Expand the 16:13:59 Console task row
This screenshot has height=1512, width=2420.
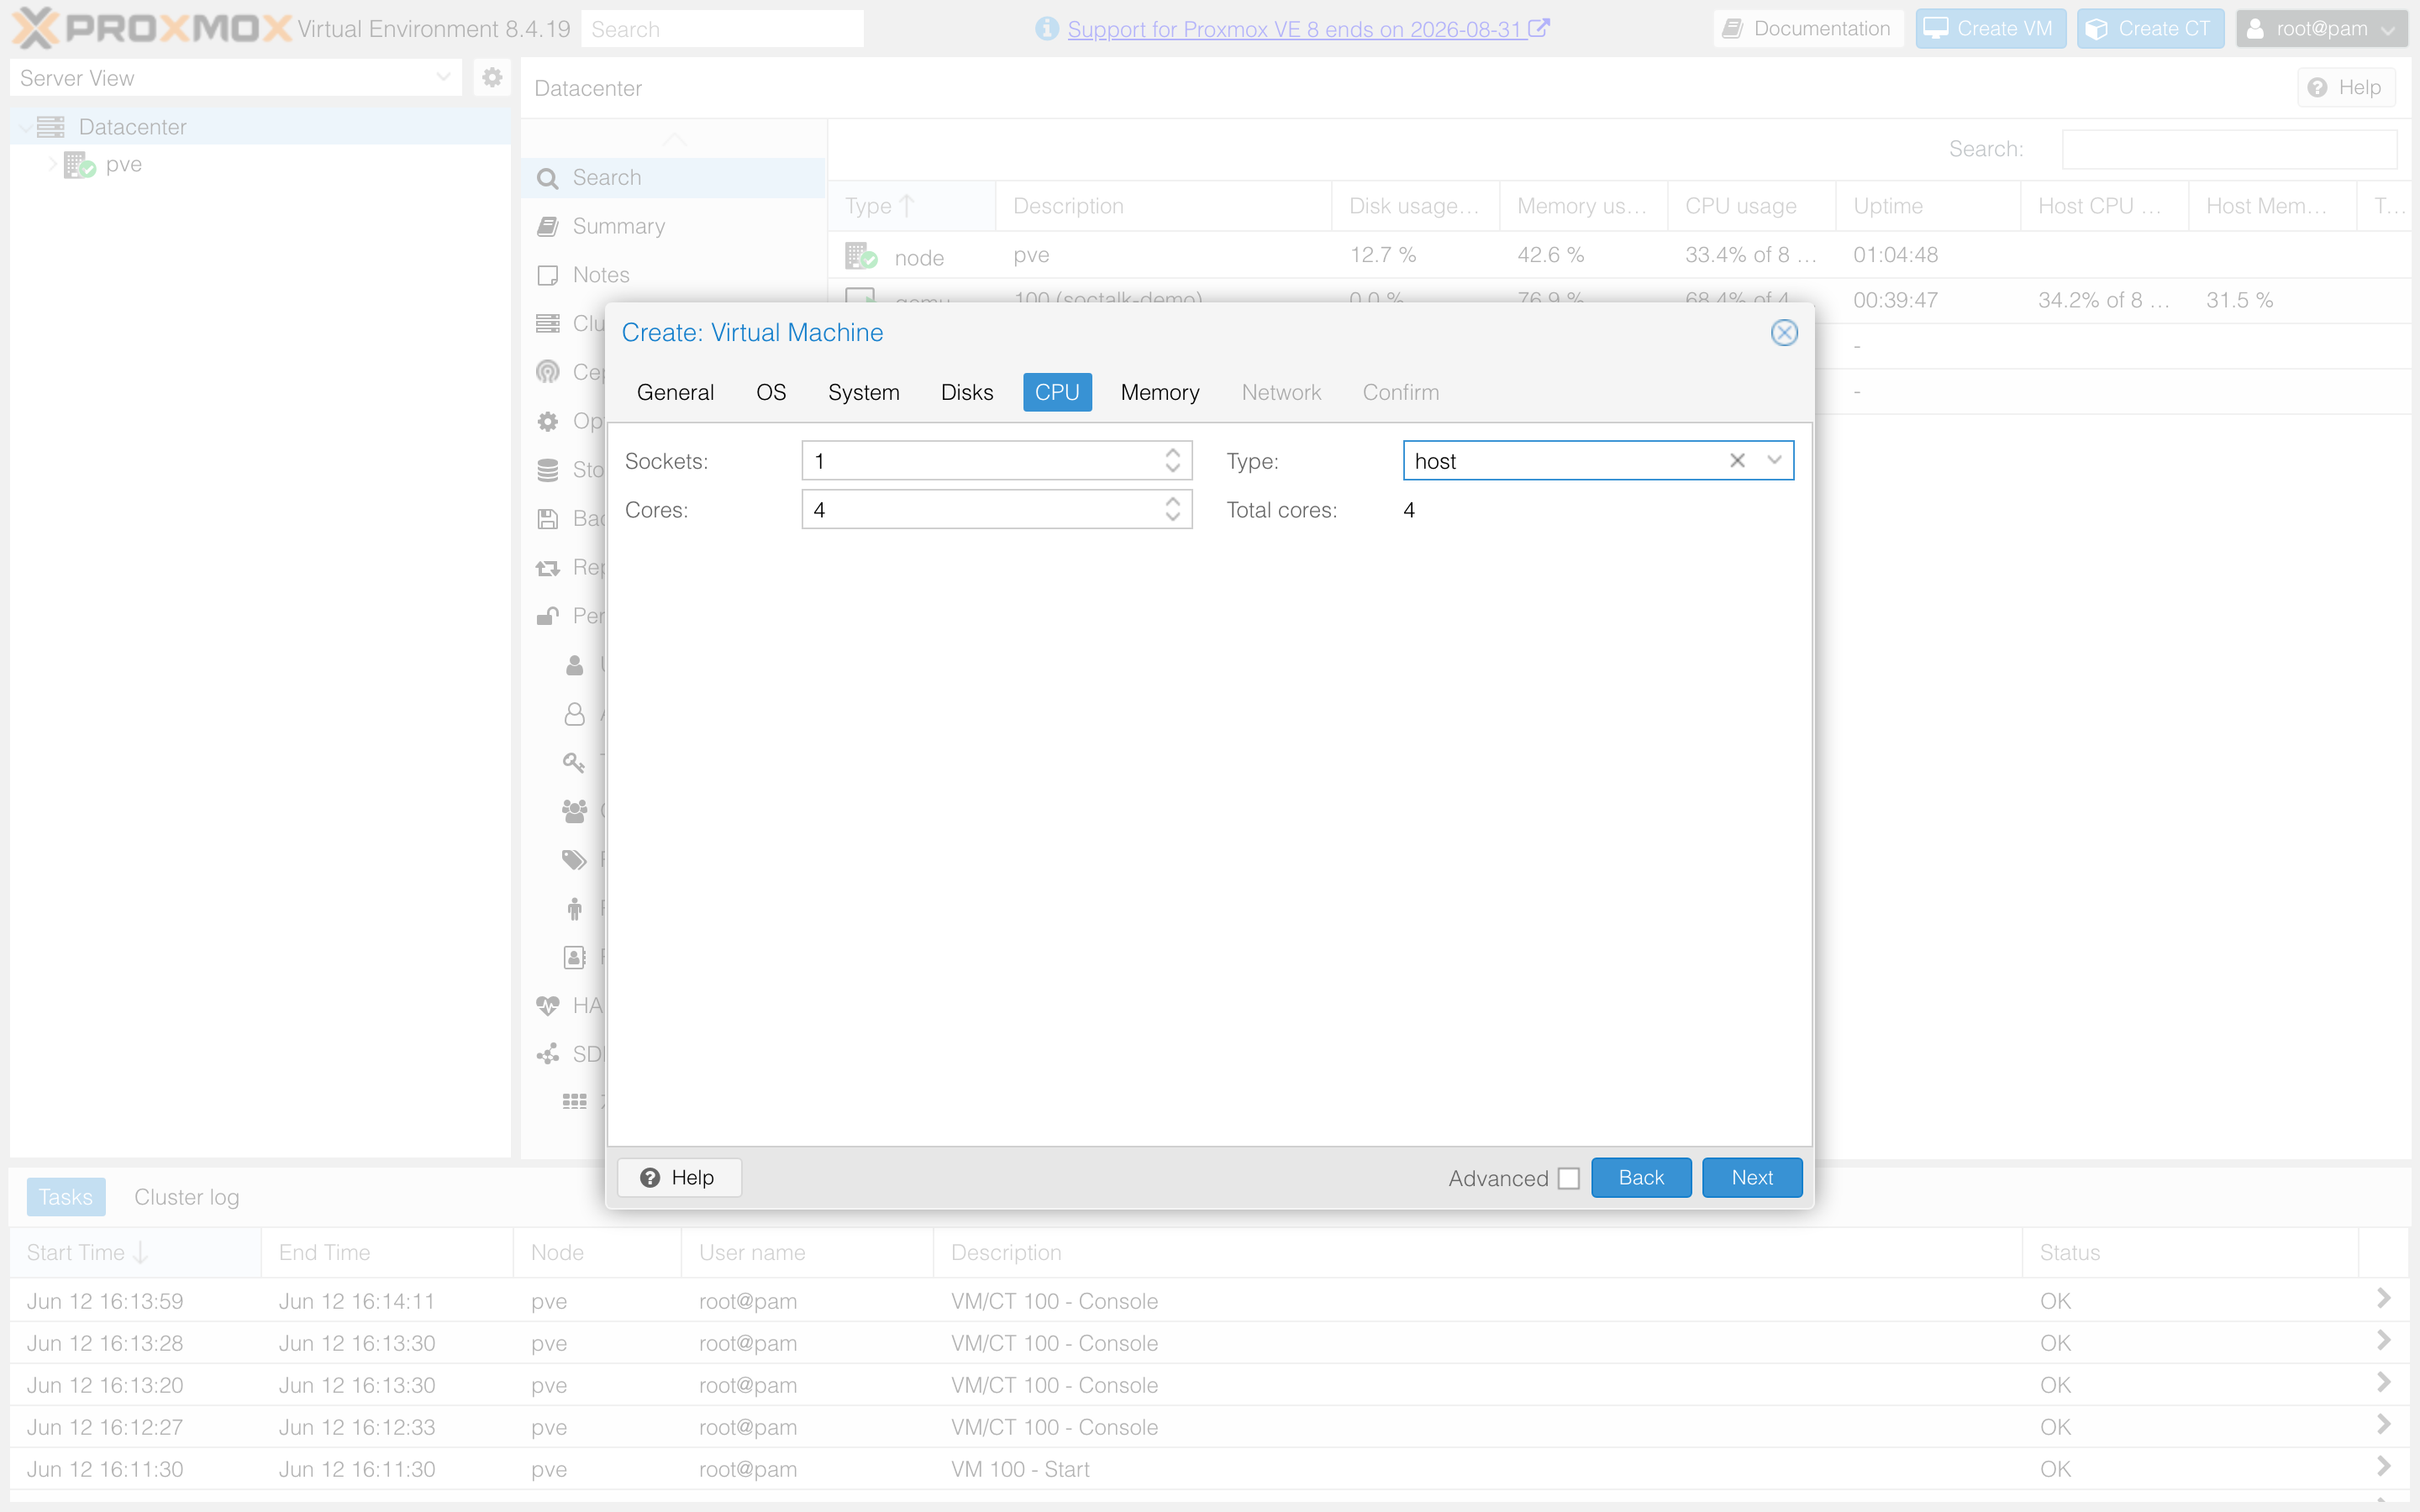point(2383,1299)
